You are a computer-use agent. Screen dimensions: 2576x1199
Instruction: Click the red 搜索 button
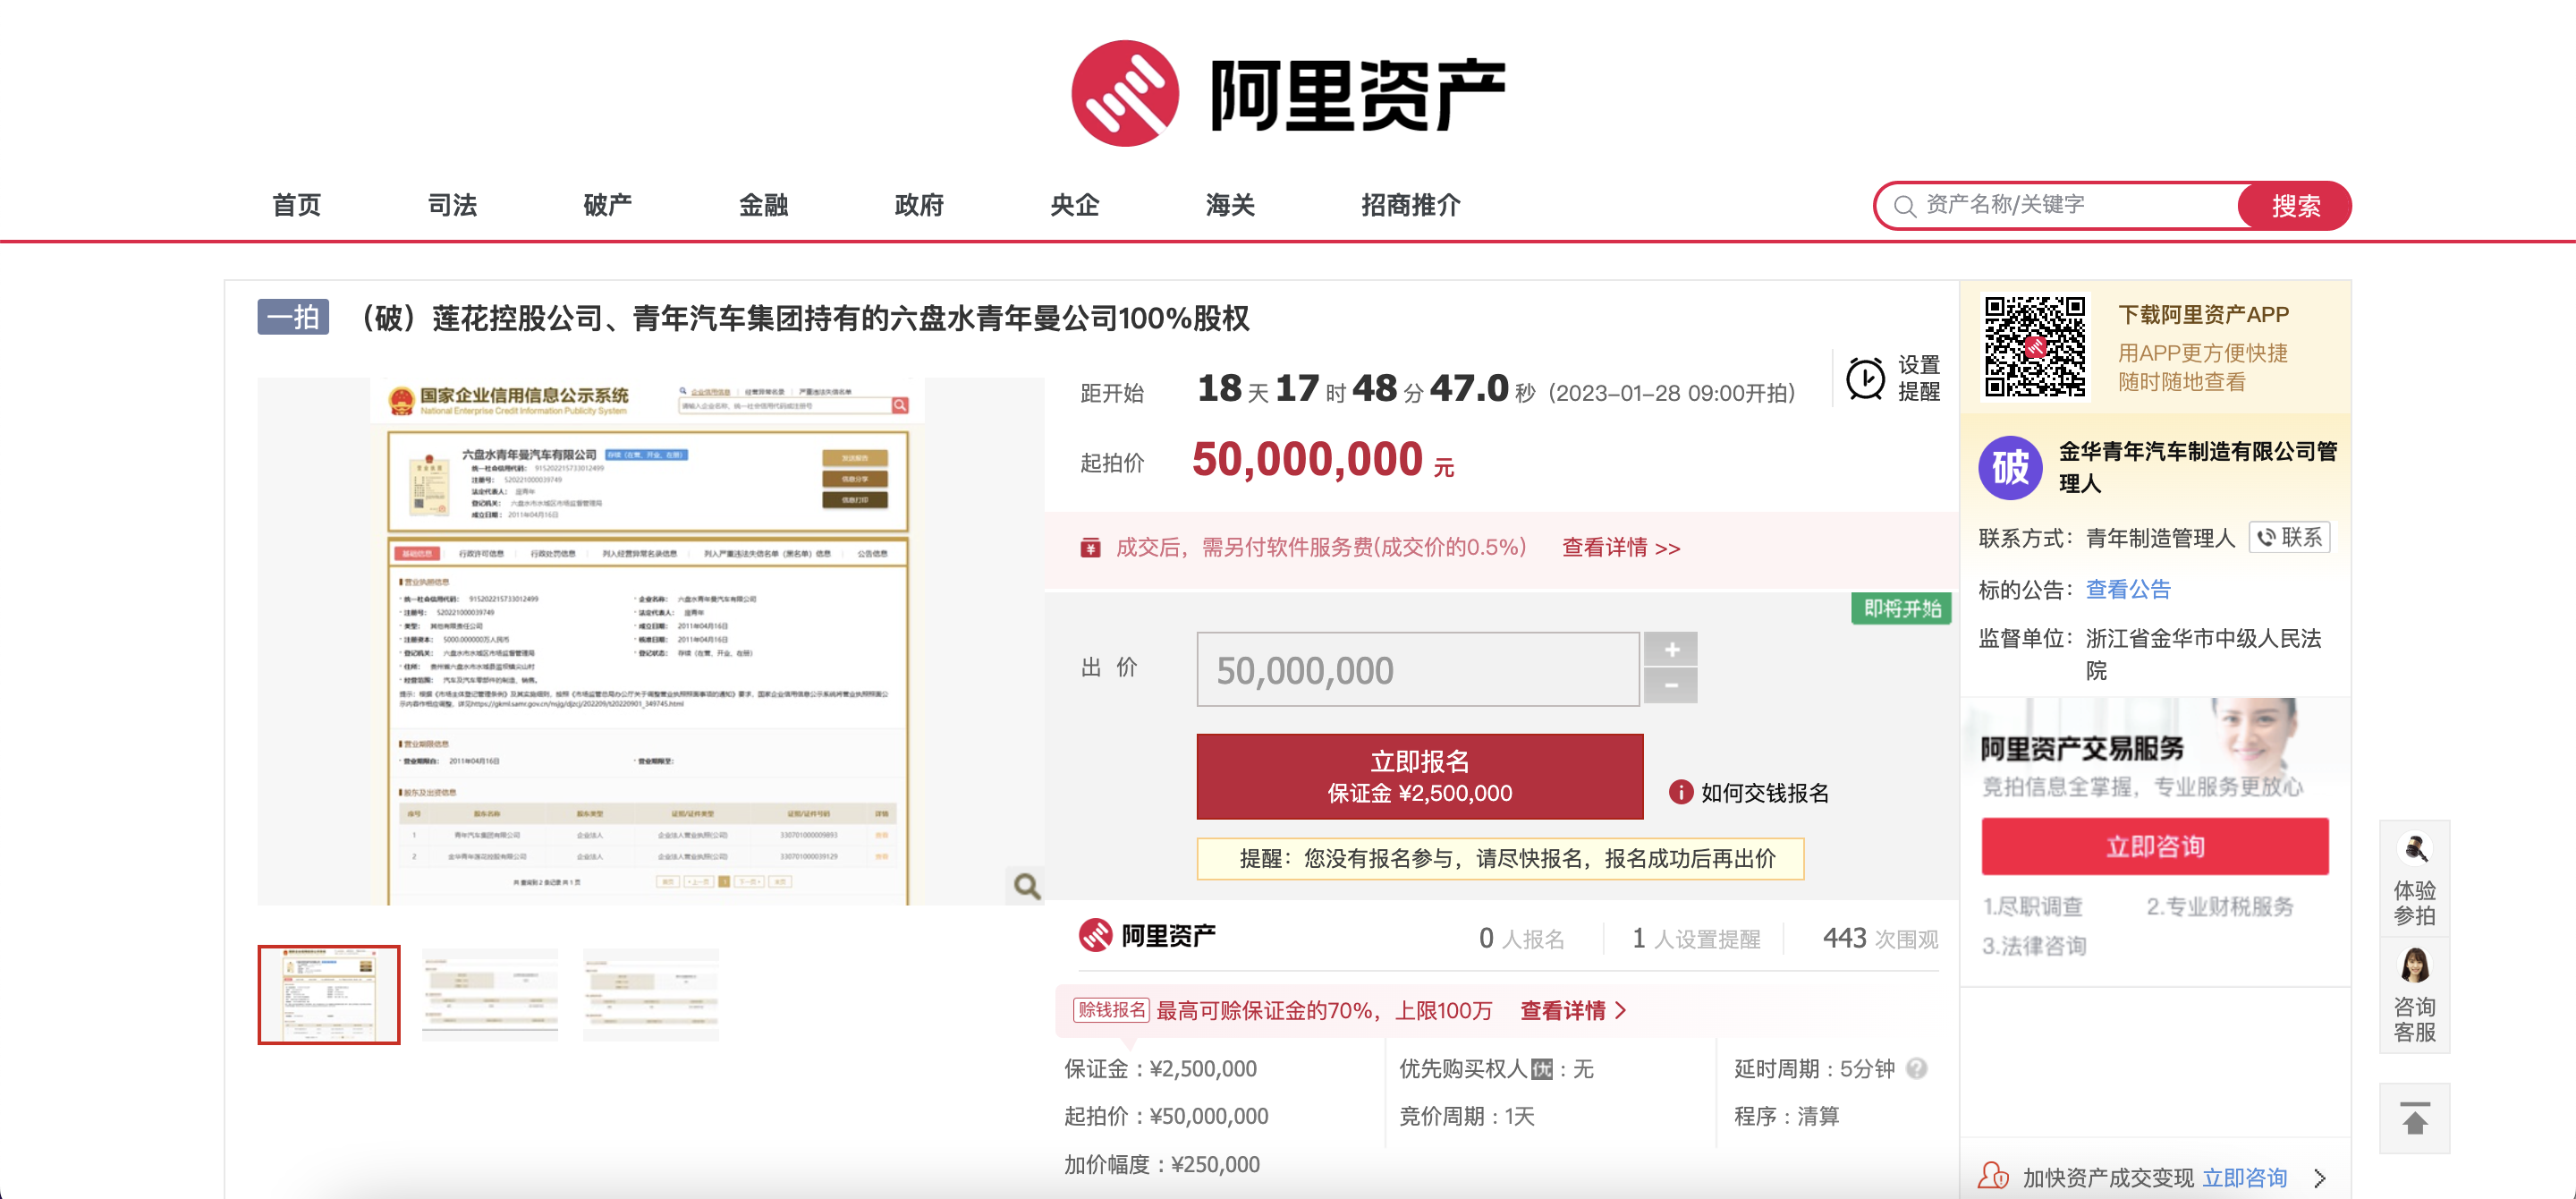pos(2294,206)
